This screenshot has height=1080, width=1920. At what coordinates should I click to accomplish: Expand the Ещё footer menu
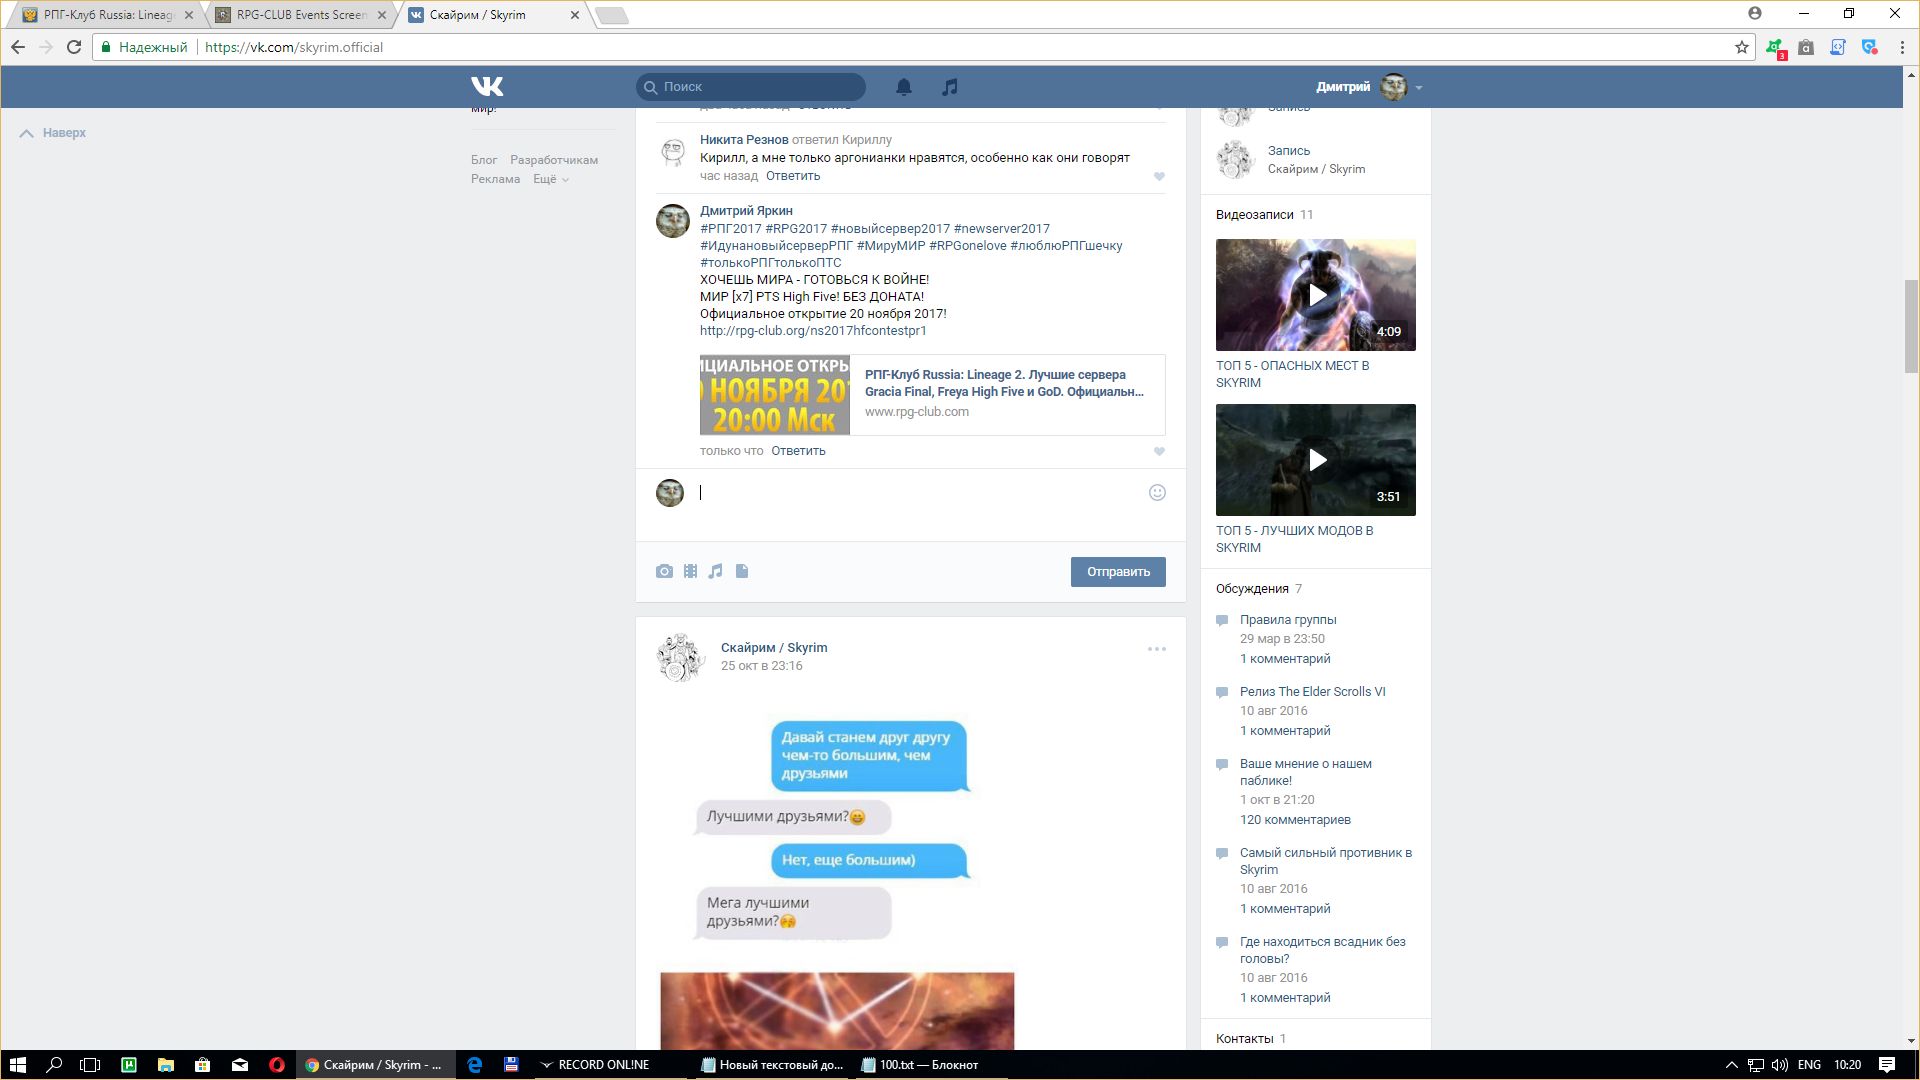click(550, 179)
